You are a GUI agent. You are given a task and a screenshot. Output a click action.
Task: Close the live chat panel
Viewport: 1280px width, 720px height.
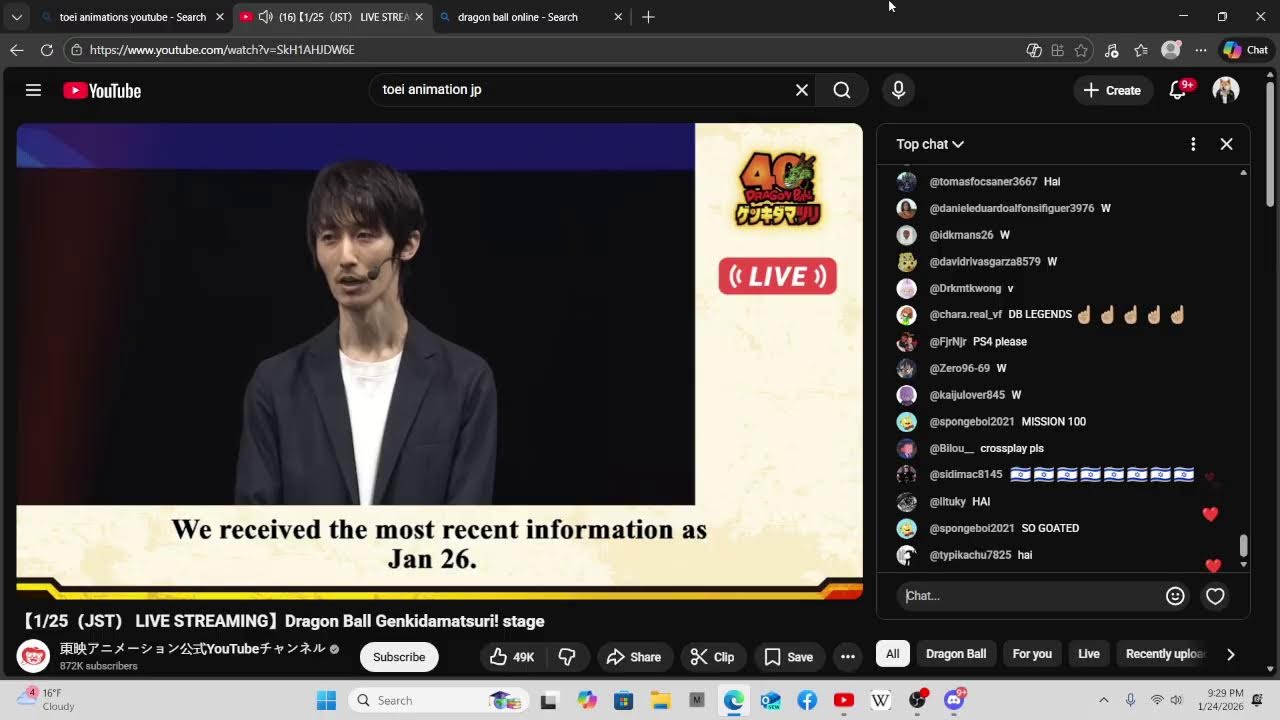pyautogui.click(x=1226, y=144)
